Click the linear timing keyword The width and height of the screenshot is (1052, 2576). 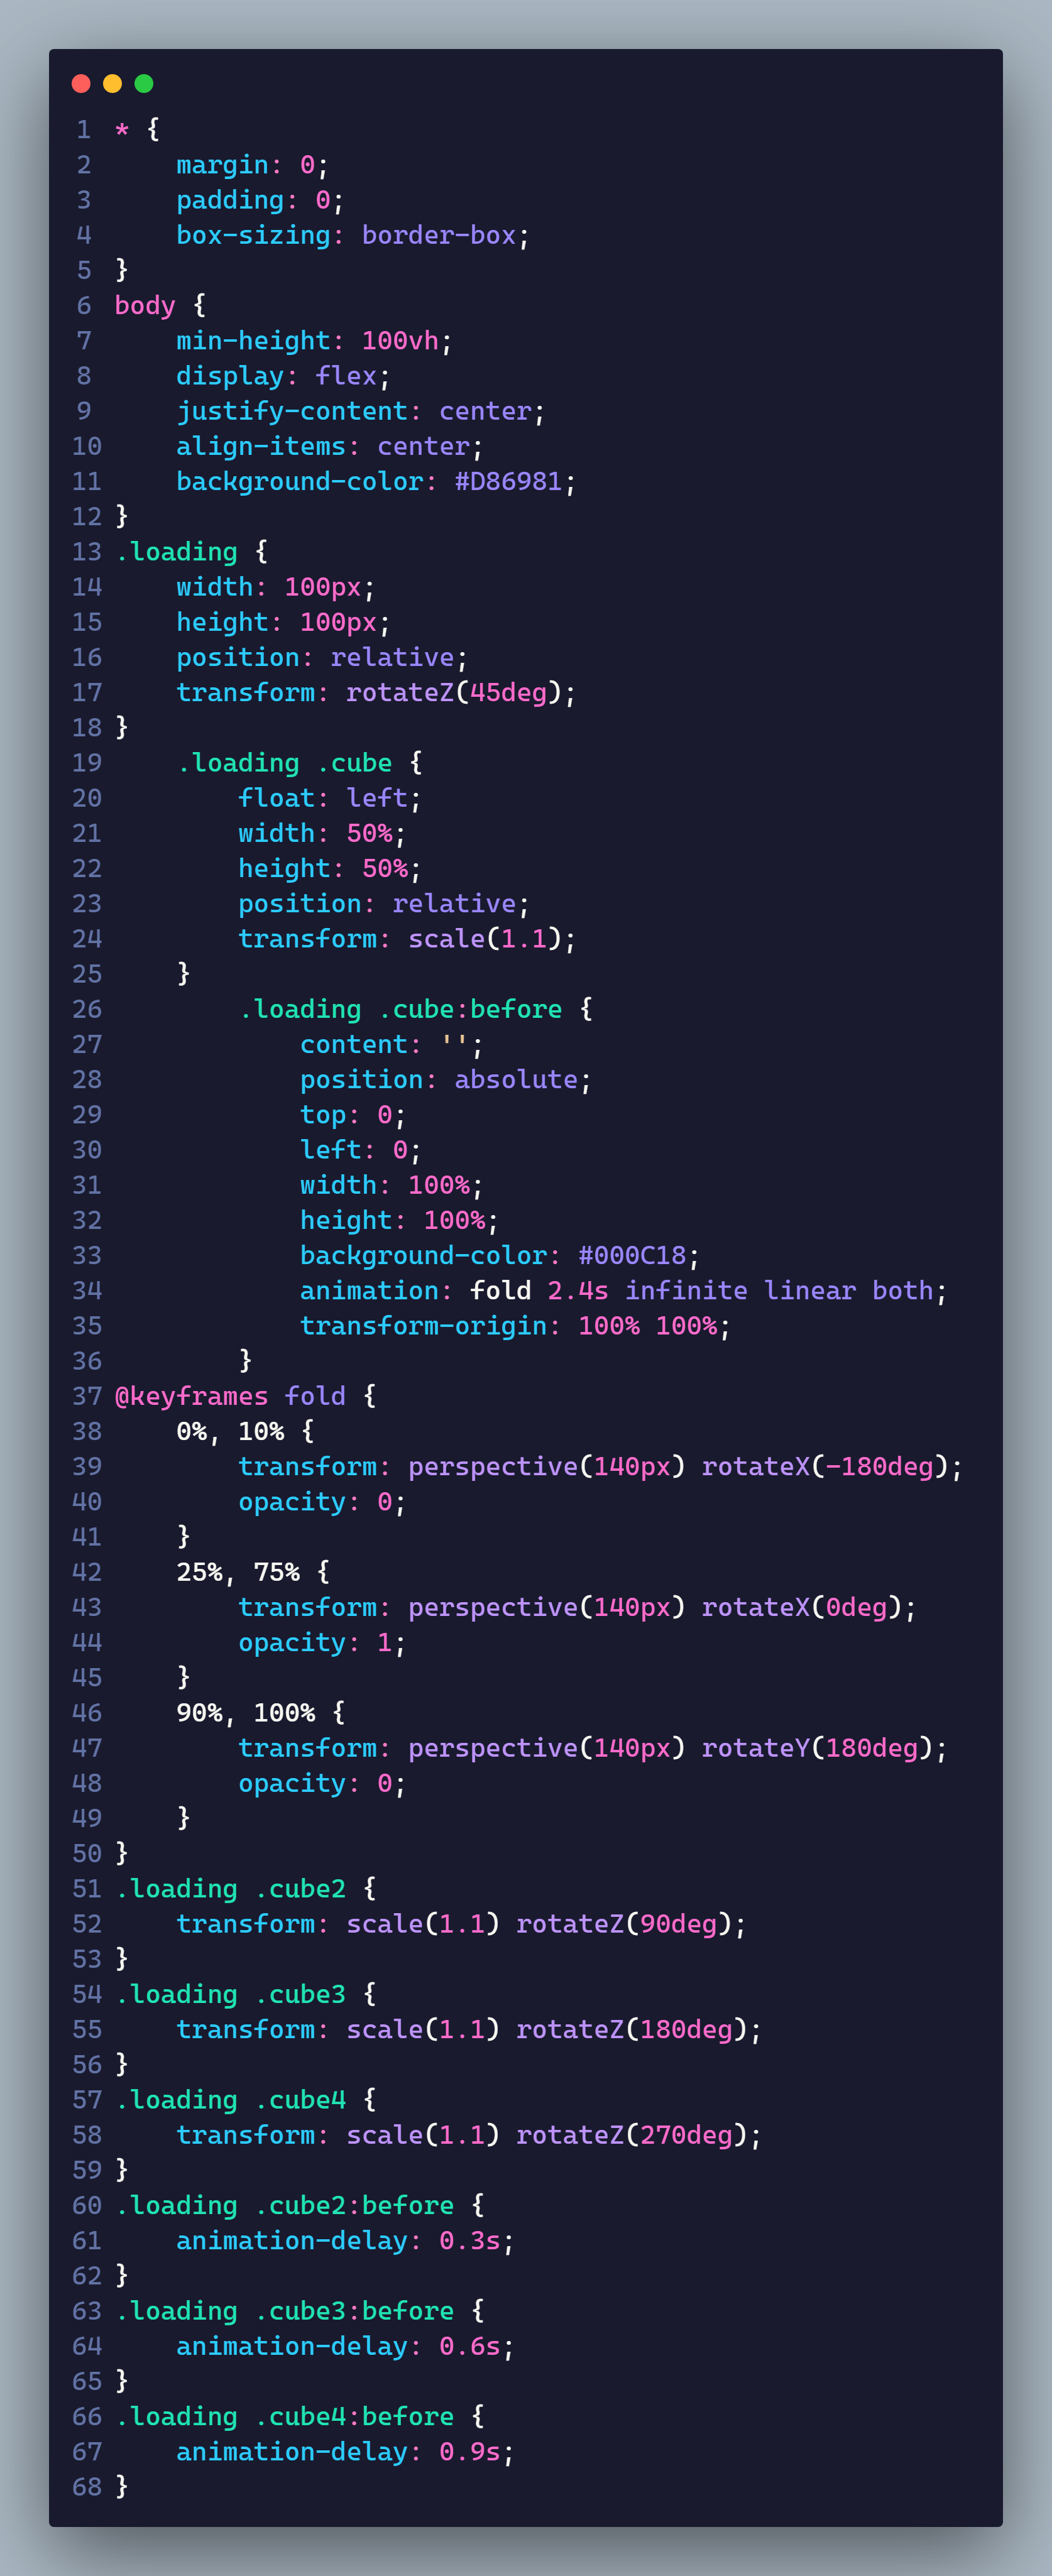point(810,1290)
